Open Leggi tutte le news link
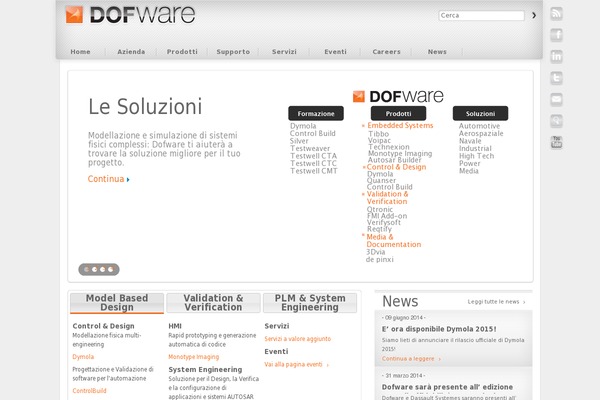 pyautogui.click(x=496, y=302)
